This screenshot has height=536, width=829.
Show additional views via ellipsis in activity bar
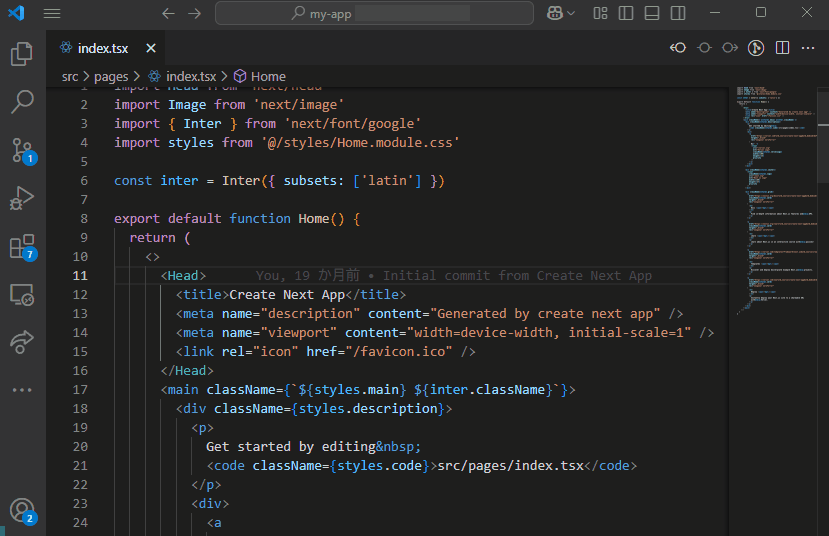[22, 390]
